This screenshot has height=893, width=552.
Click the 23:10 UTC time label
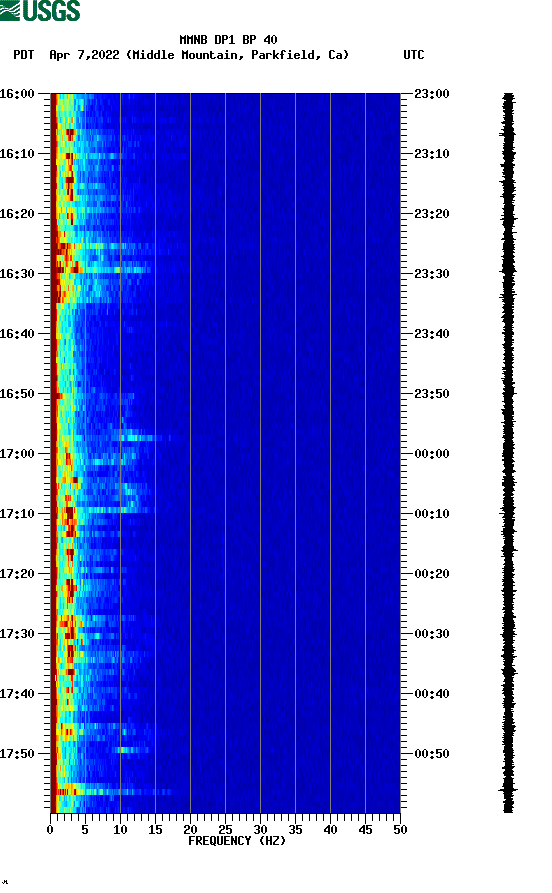[432, 154]
